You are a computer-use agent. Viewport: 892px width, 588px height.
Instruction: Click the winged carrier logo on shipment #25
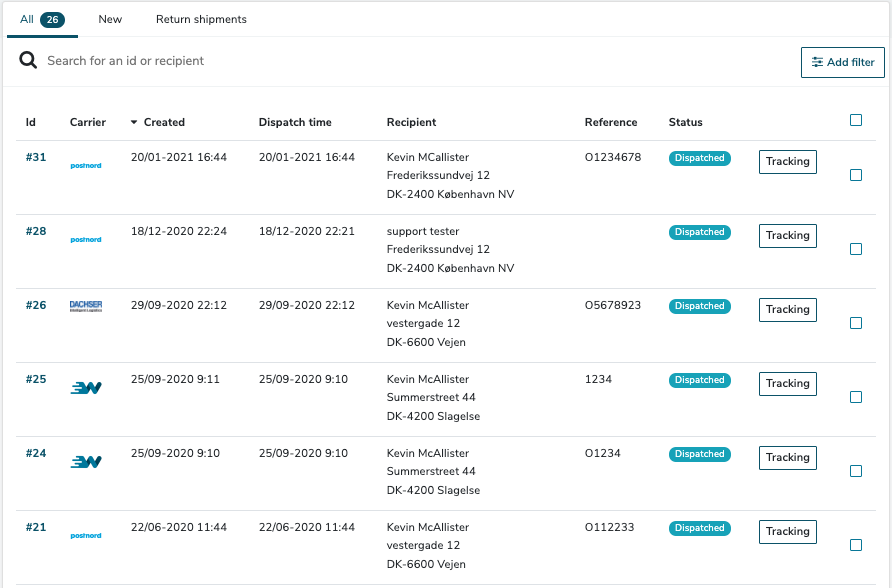88,383
